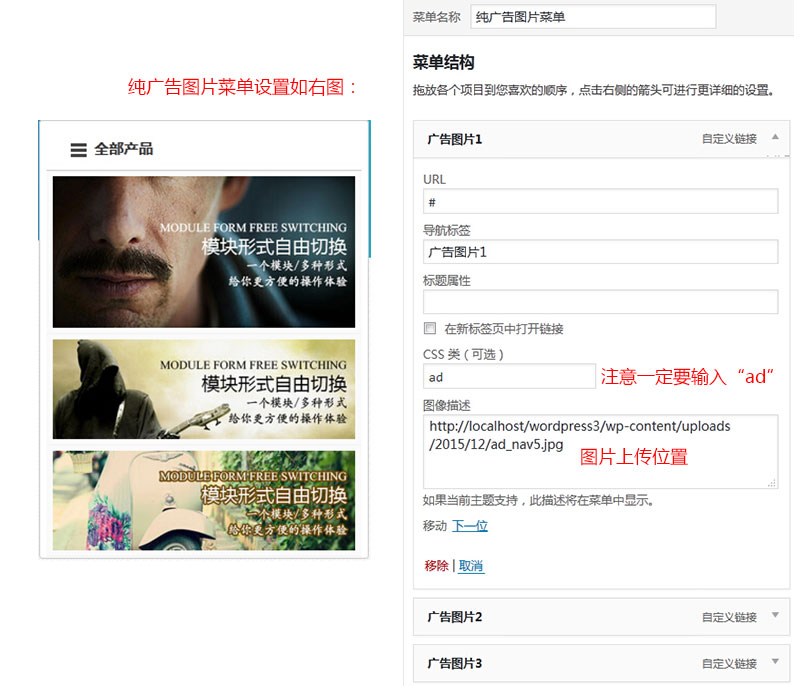This screenshot has height=686, width=794.
Task: Click the 菜单名称 input field
Action: (592, 17)
